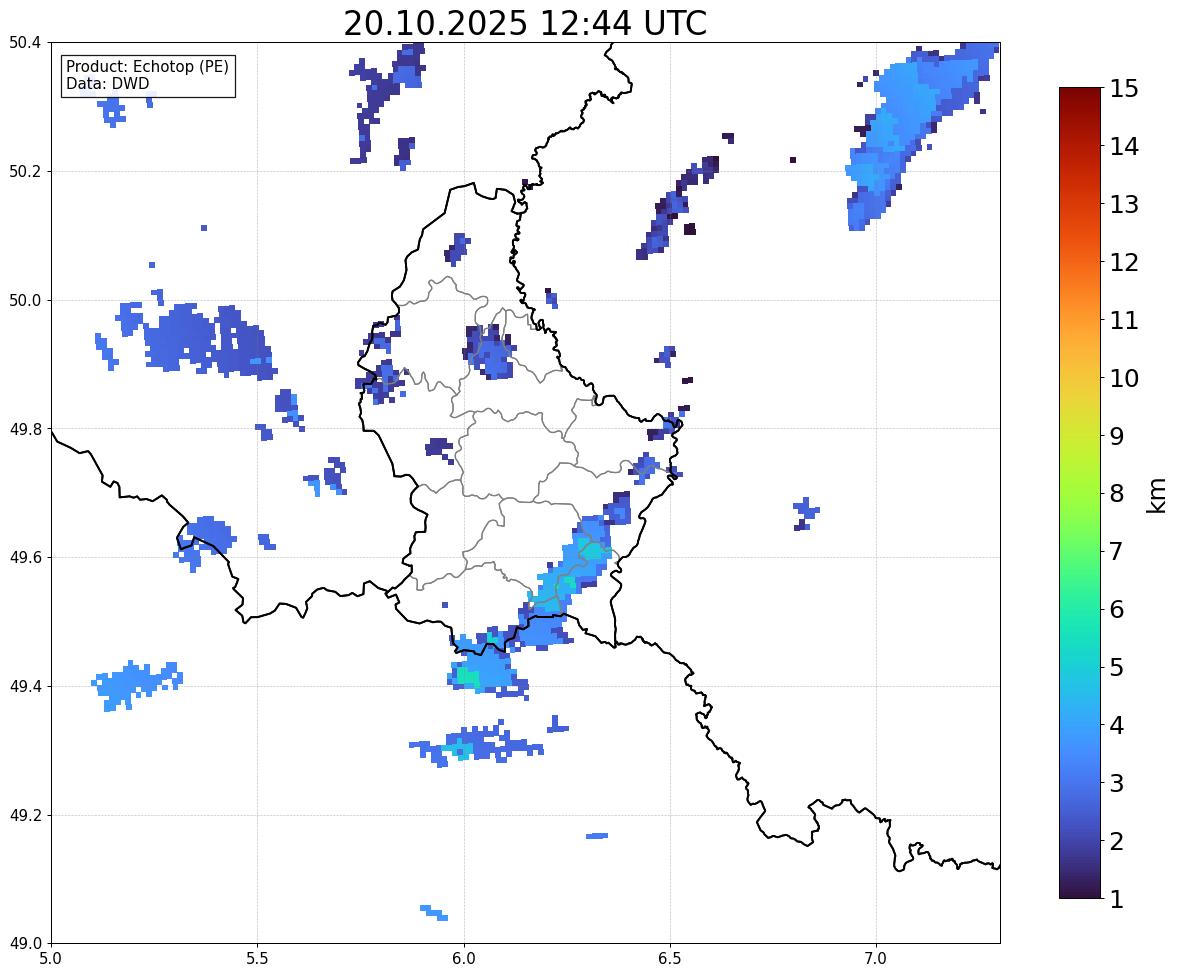This screenshot has width=1178, height=976.
Task: Click the 5.5 longitude axis label
Action: [x=257, y=959]
